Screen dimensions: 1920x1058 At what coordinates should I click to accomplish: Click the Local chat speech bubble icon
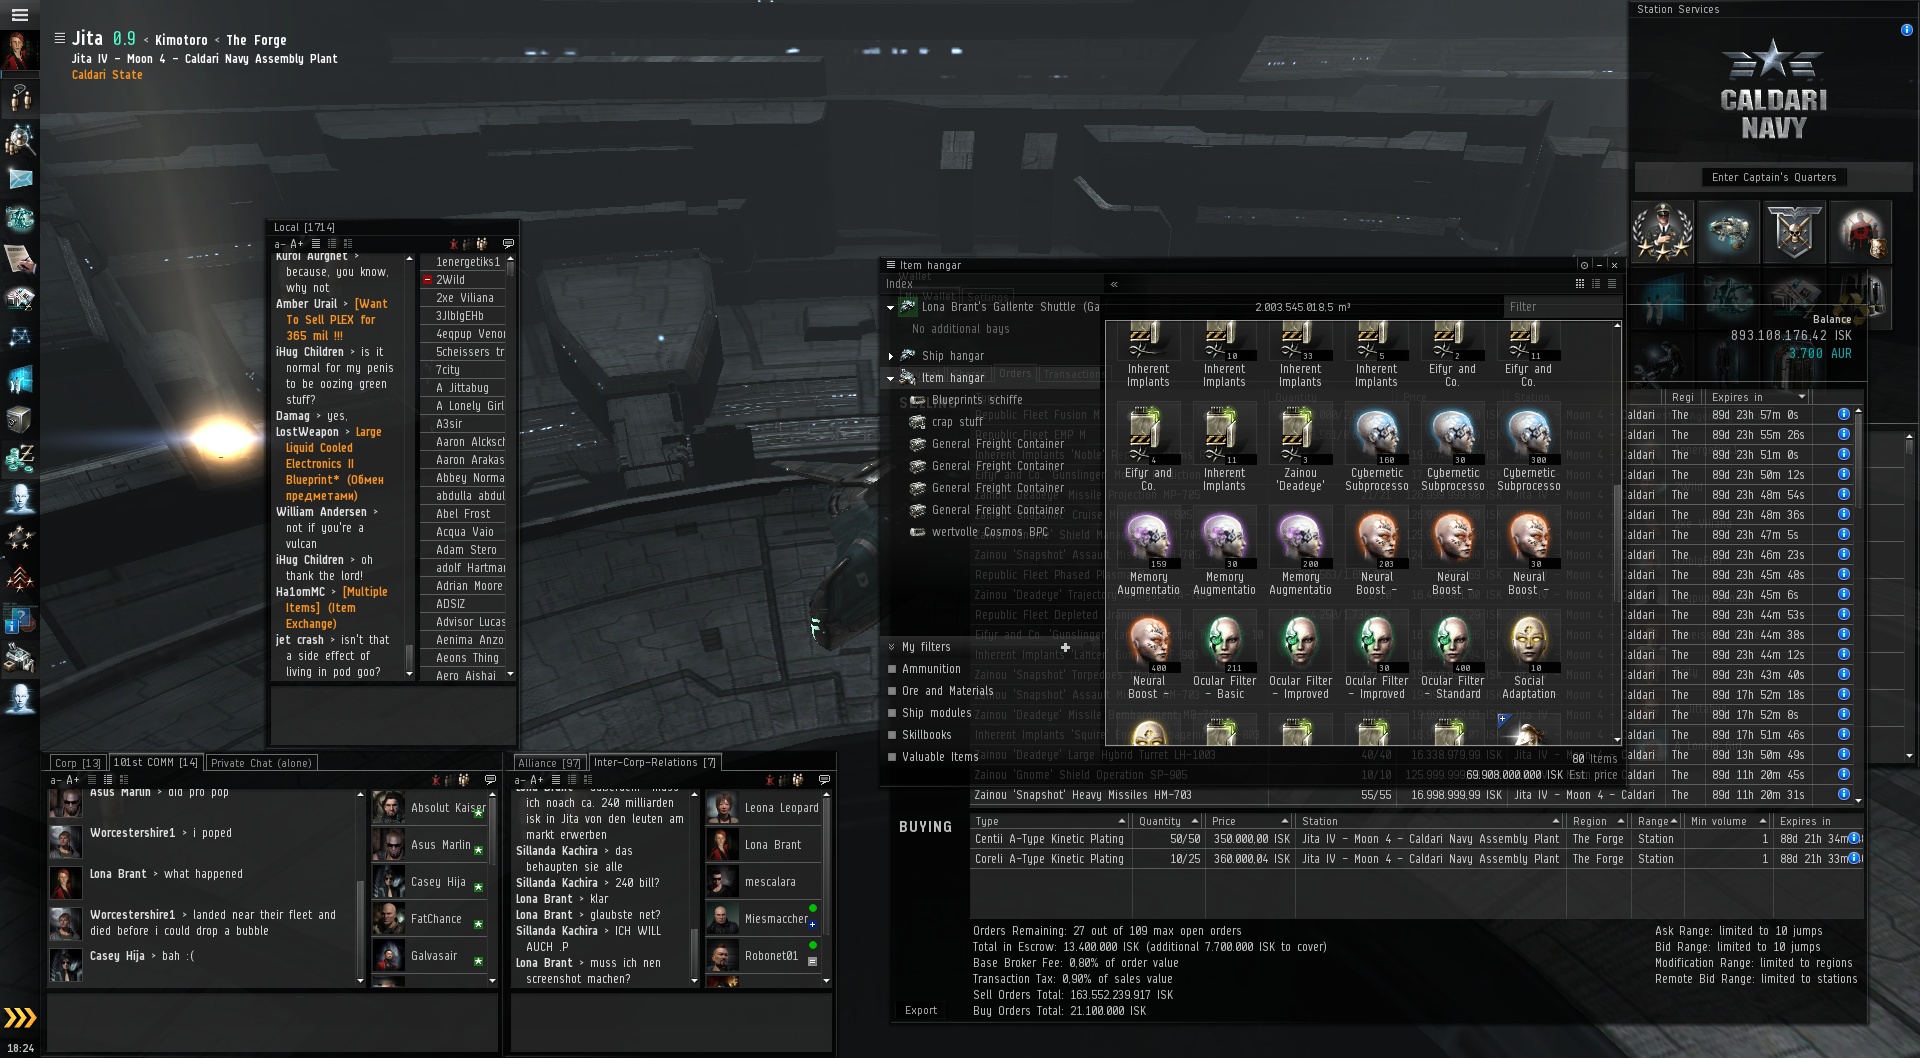pos(508,244)
